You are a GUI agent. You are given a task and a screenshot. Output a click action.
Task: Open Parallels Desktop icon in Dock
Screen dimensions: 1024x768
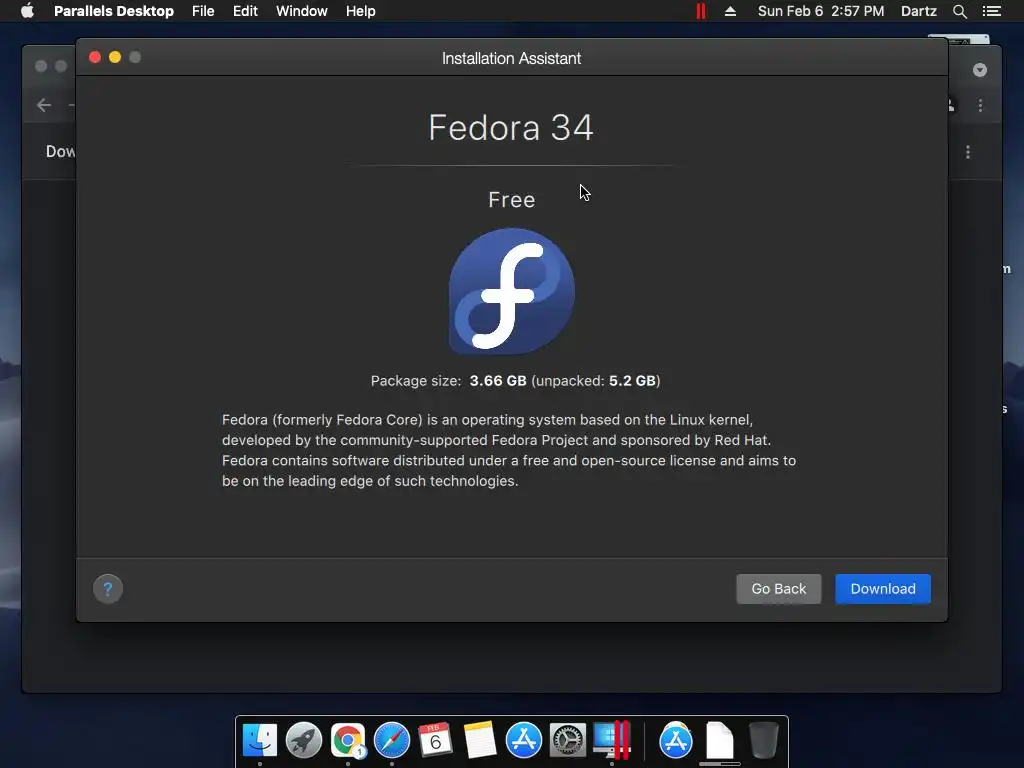pyautogui.click(x=612, y=740)
